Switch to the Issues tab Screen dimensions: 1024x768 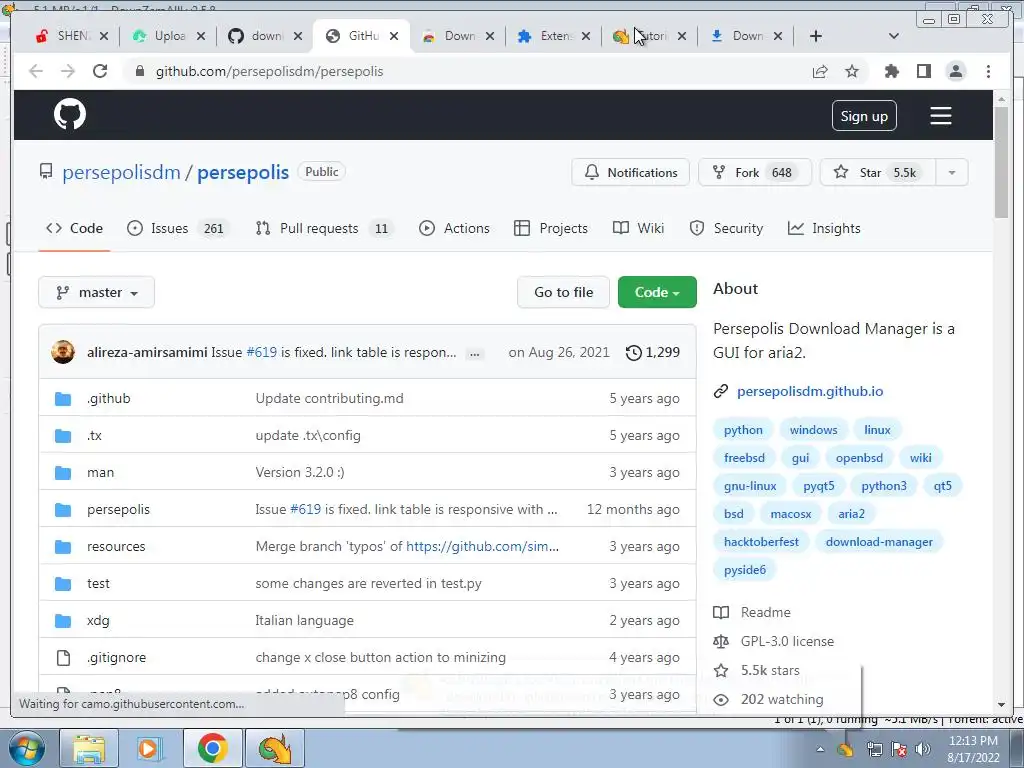click(178, 229)
